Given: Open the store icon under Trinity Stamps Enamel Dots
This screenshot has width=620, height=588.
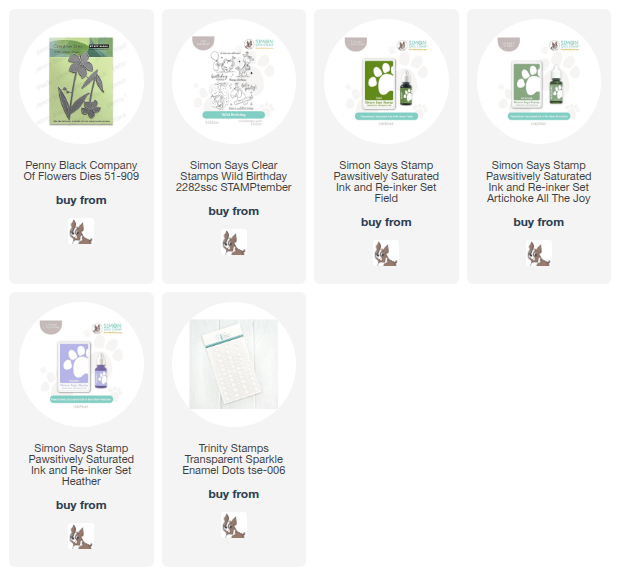Looking at the screenshot, I should (234, 525).
